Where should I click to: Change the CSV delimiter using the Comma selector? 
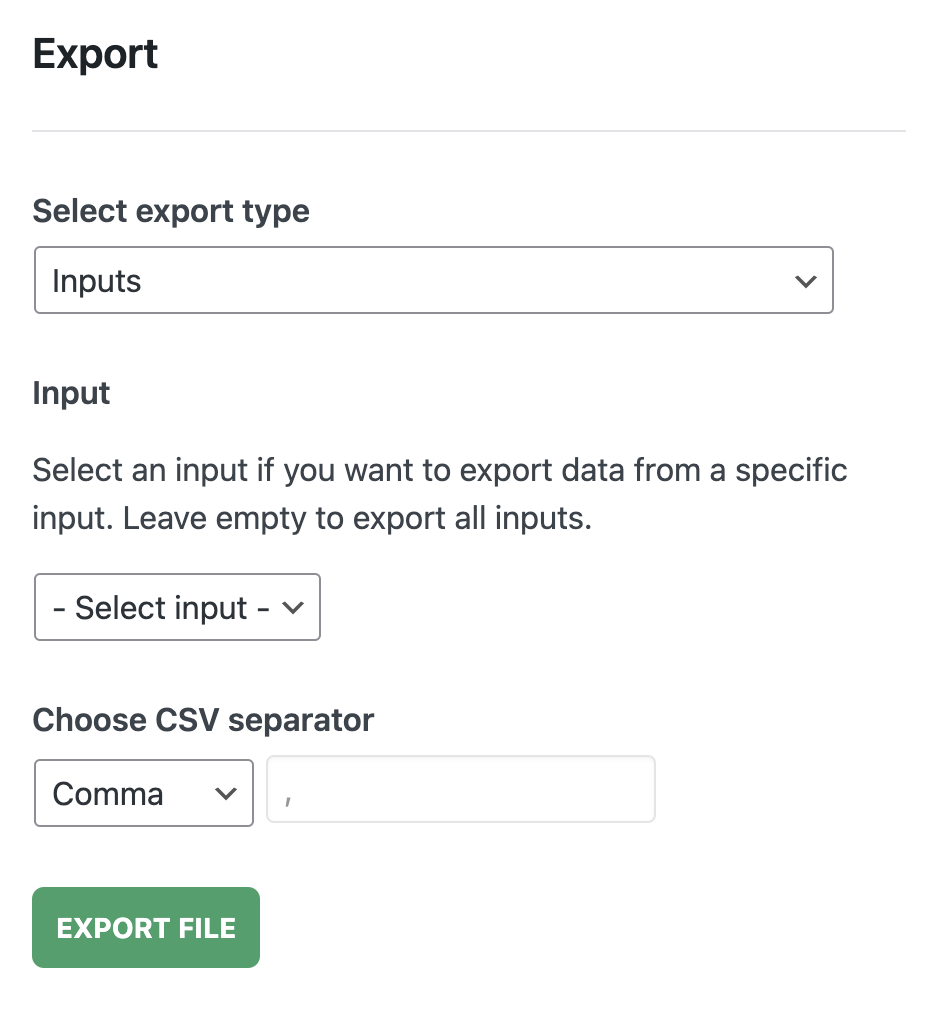[143, 793]
